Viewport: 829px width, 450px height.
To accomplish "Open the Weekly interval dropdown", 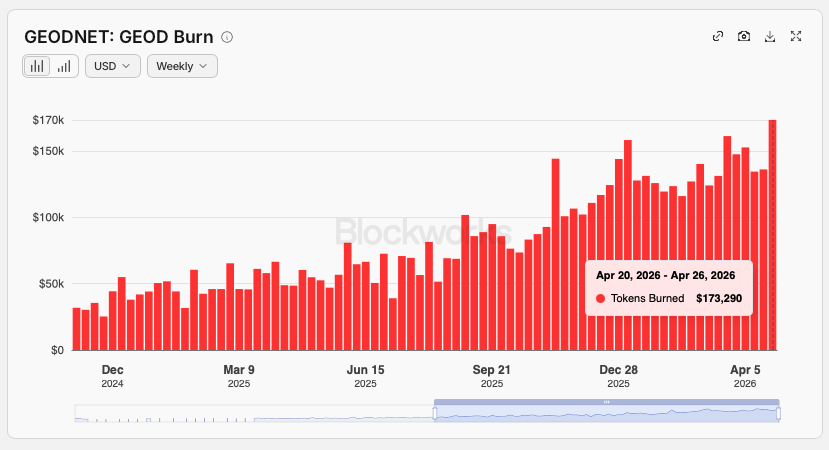I will pyautogui.click(x=182, y=66).
